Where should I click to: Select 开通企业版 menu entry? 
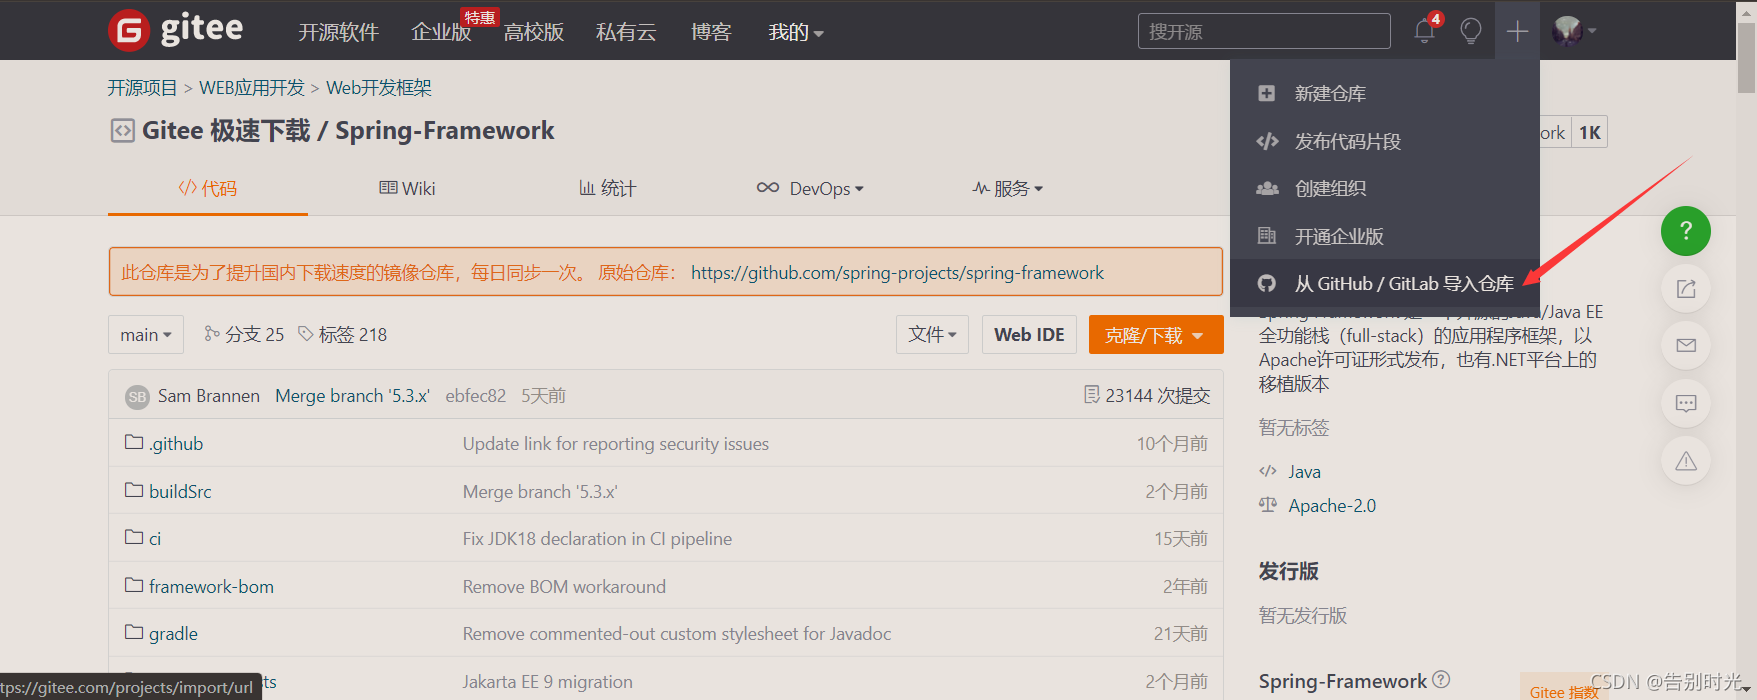point(1385,236)
